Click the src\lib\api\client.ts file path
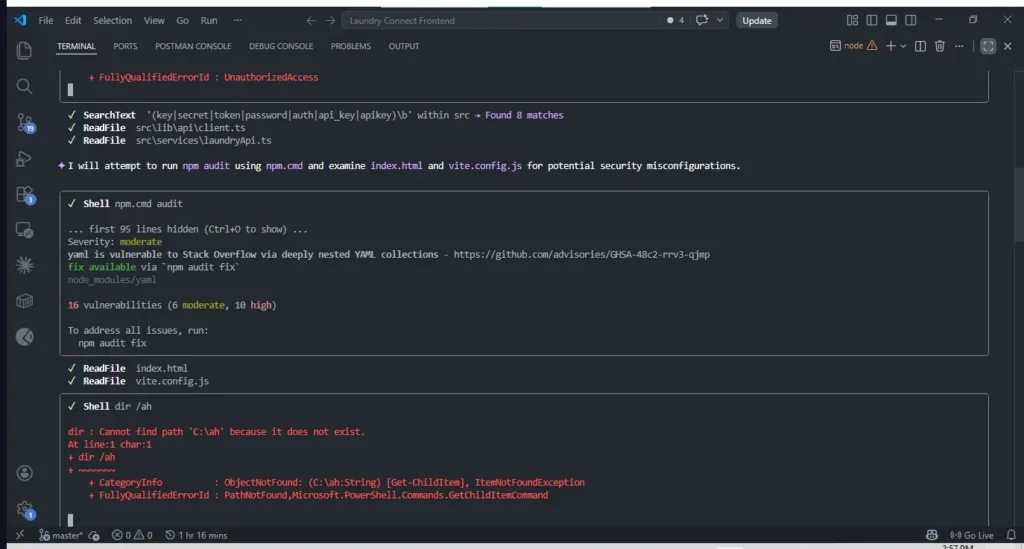This screenshot has width=1024, height=549. pos(191,128)
